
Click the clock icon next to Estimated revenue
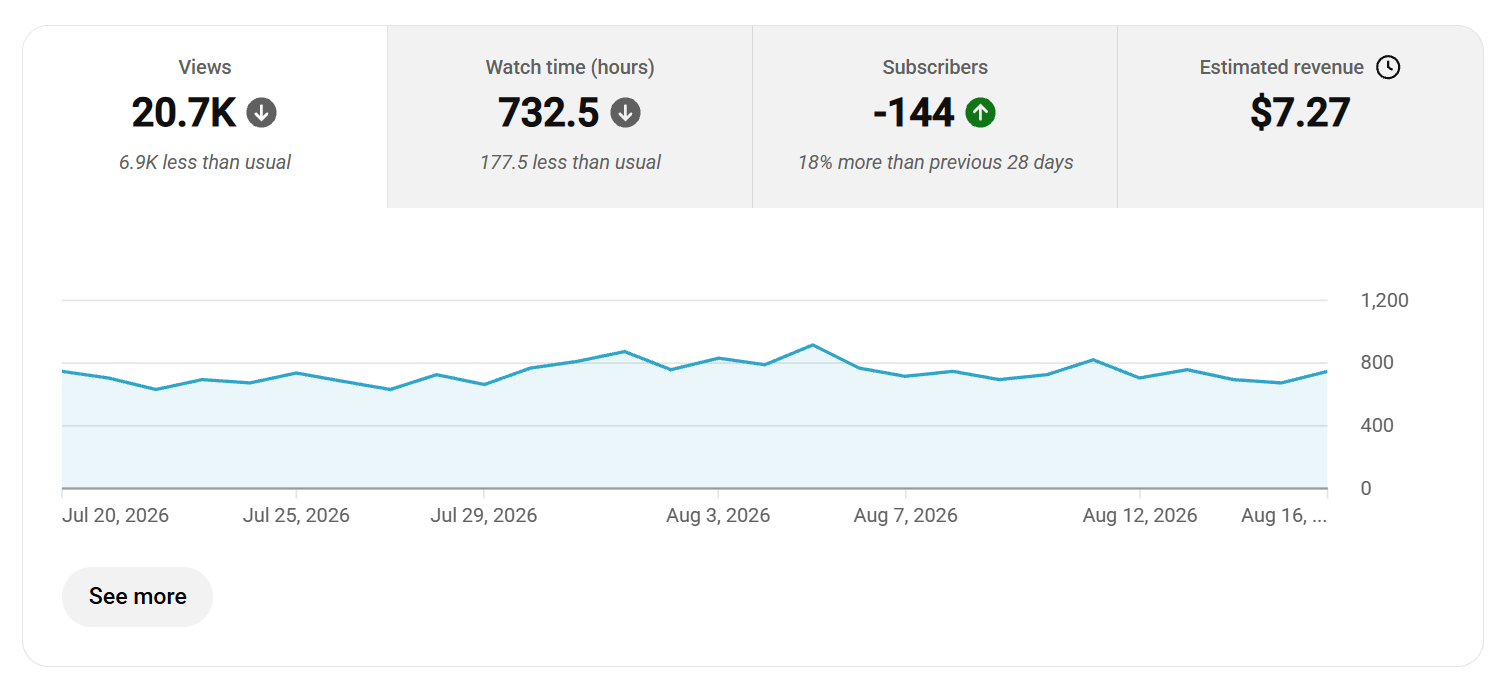pyautogui.click(x=1388, y=67)
